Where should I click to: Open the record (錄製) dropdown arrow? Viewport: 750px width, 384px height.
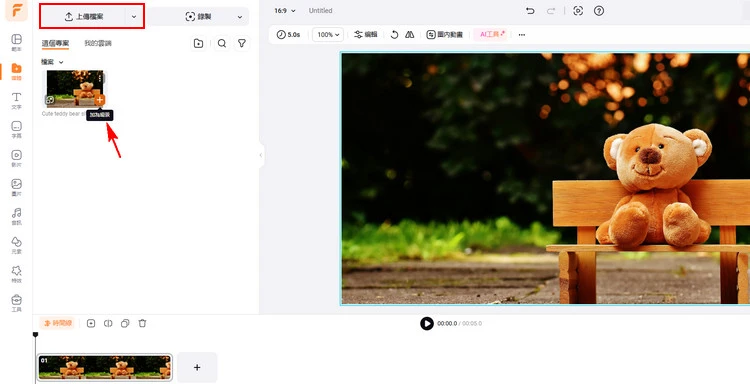click(x=240, y=17)
